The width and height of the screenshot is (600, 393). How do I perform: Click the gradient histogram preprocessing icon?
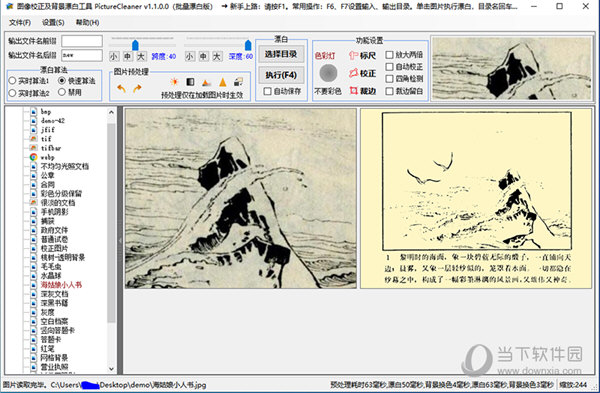click(x=206, y=82)
